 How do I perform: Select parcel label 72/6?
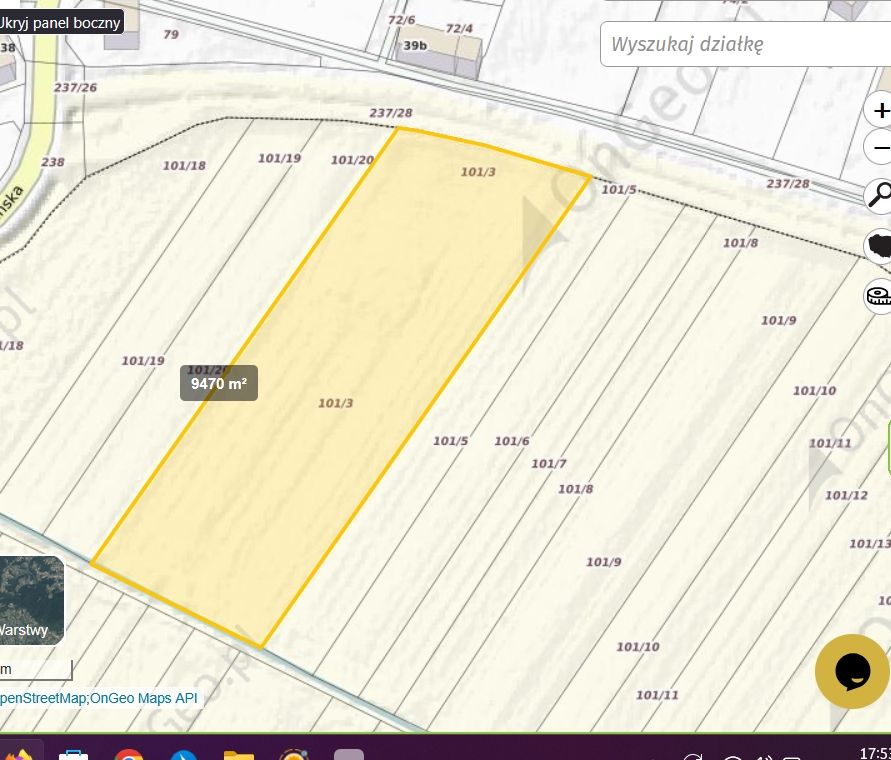coord(402,20)
